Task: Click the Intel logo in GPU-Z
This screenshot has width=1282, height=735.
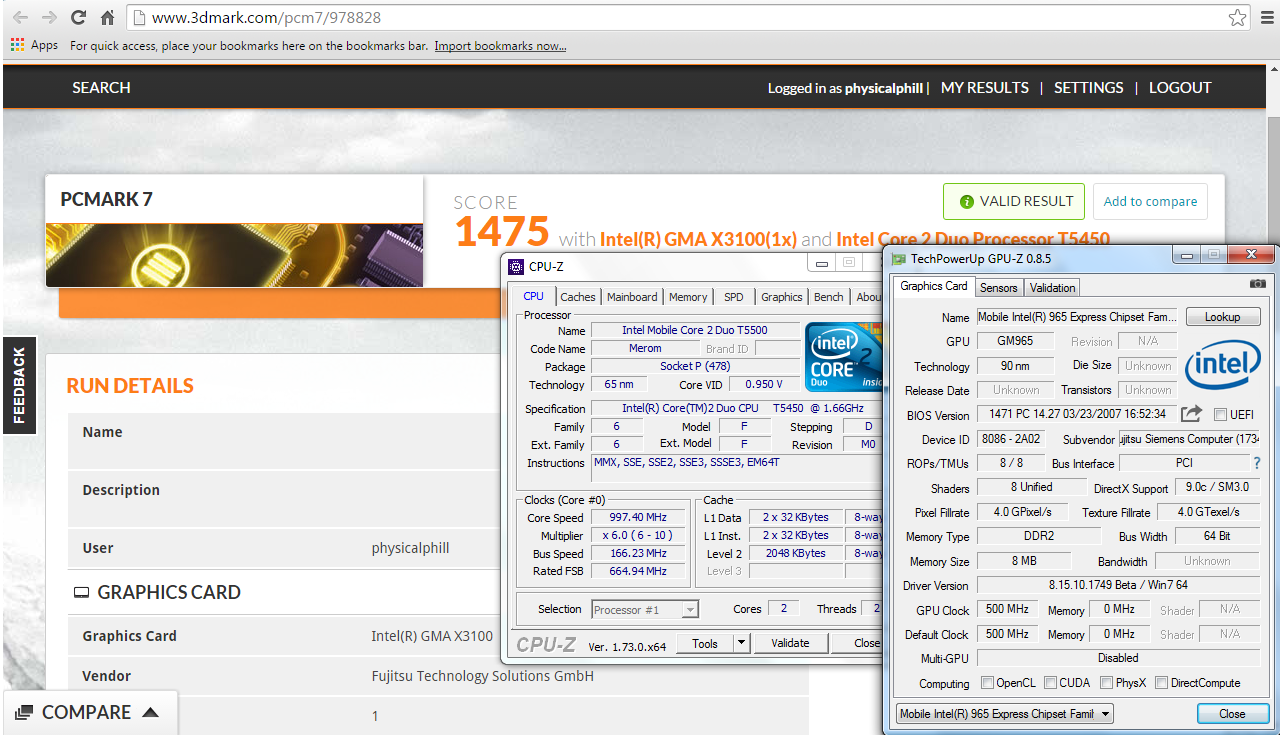Action: [x=1222, y=366]
